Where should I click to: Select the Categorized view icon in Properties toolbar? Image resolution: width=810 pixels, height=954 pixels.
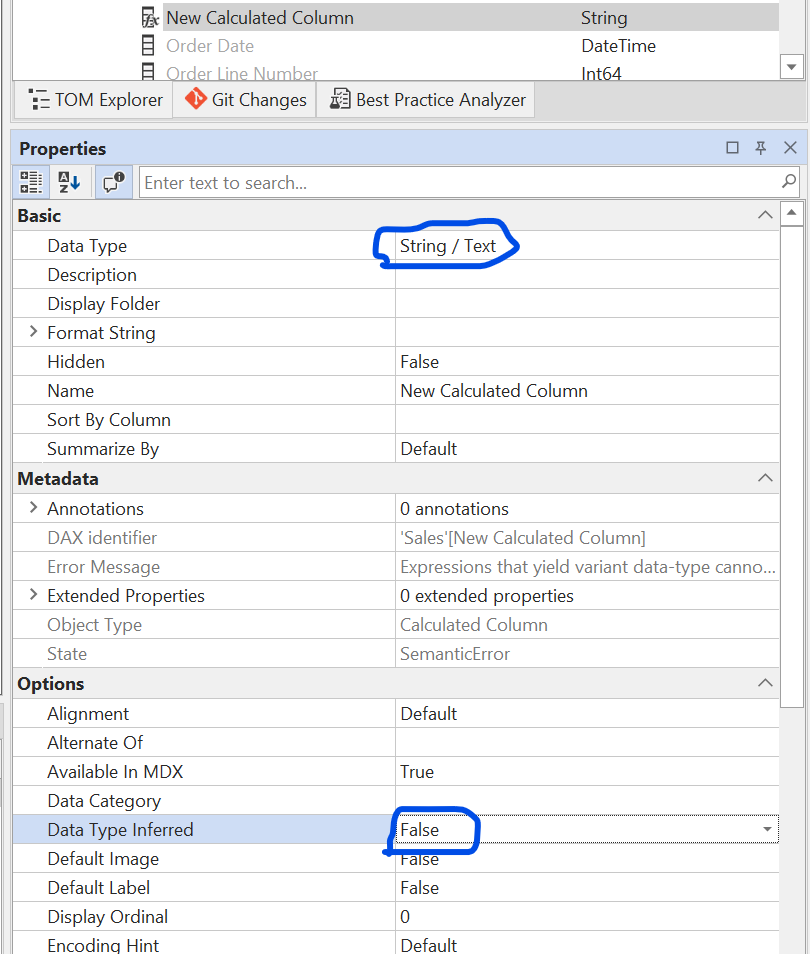pyautogui.click(x=30, y=181)
